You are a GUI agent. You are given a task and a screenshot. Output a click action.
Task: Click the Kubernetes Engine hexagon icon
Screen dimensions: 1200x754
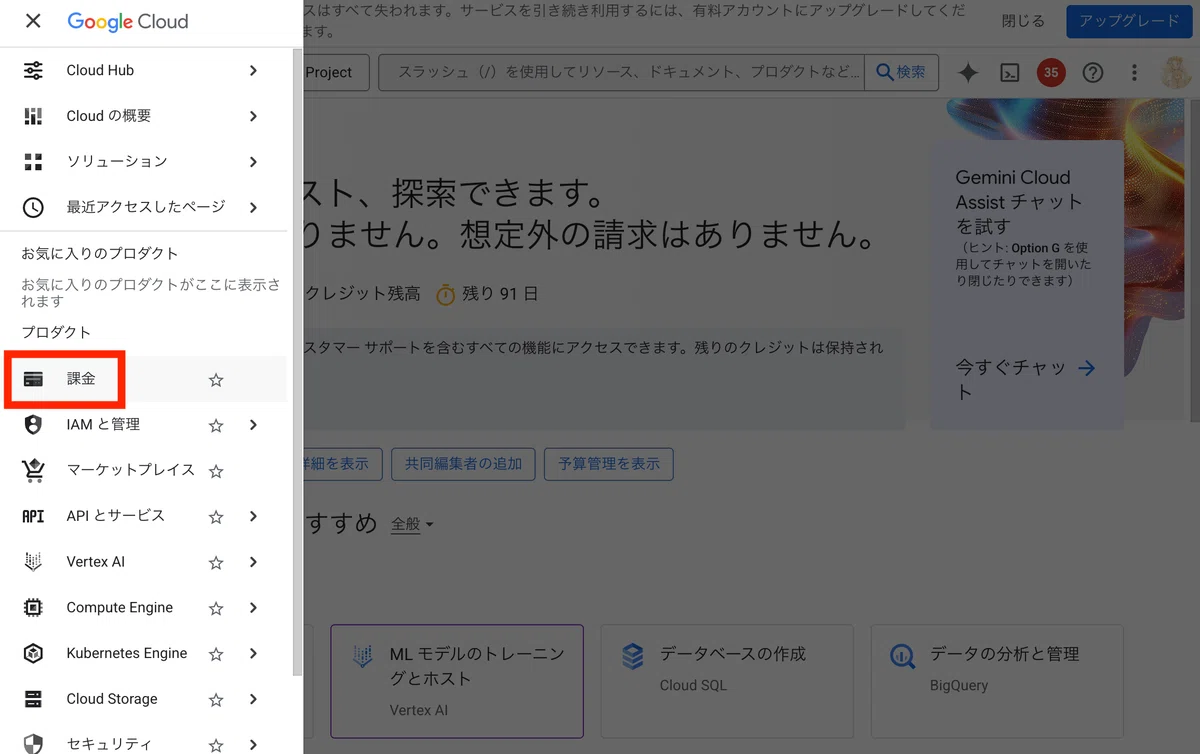(33, 653)
